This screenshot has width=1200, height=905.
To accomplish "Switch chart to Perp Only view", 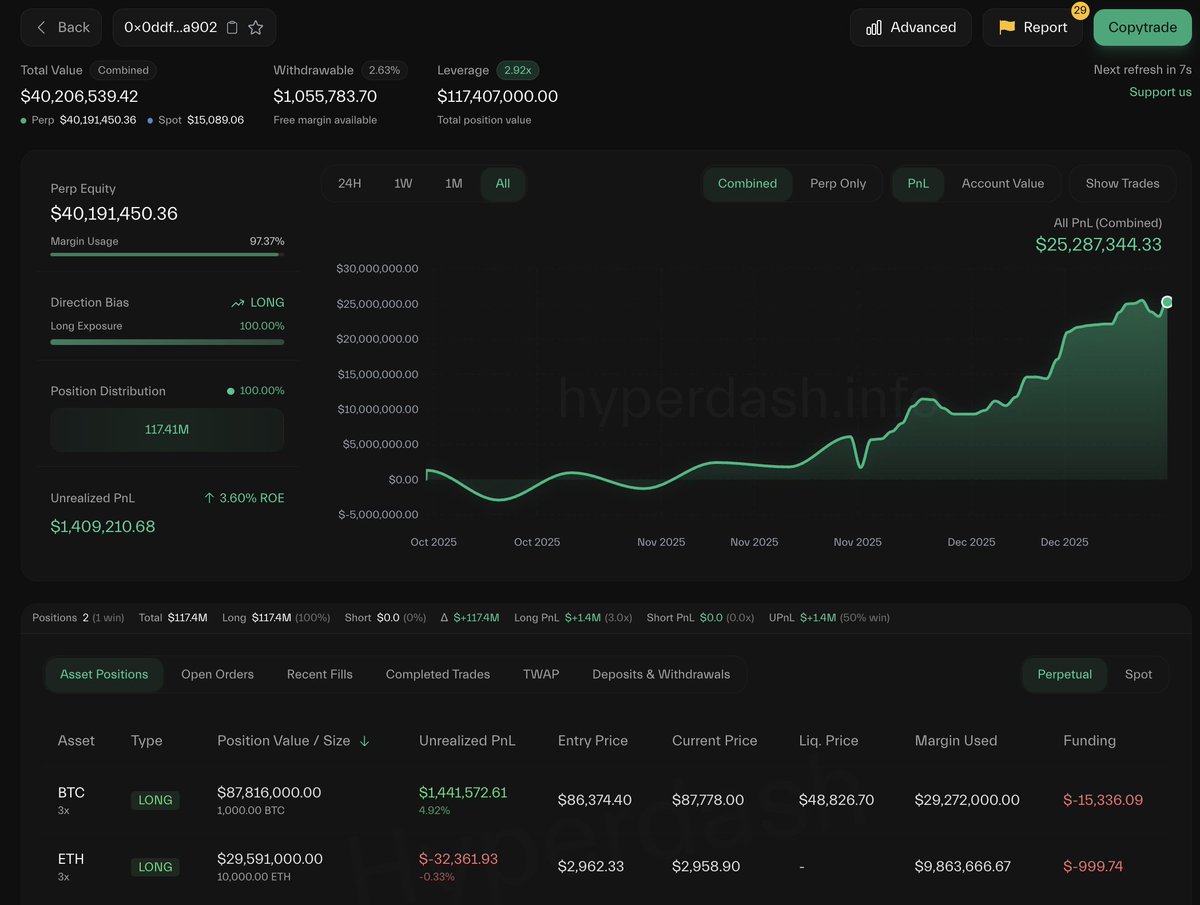I will pos(839,183).
